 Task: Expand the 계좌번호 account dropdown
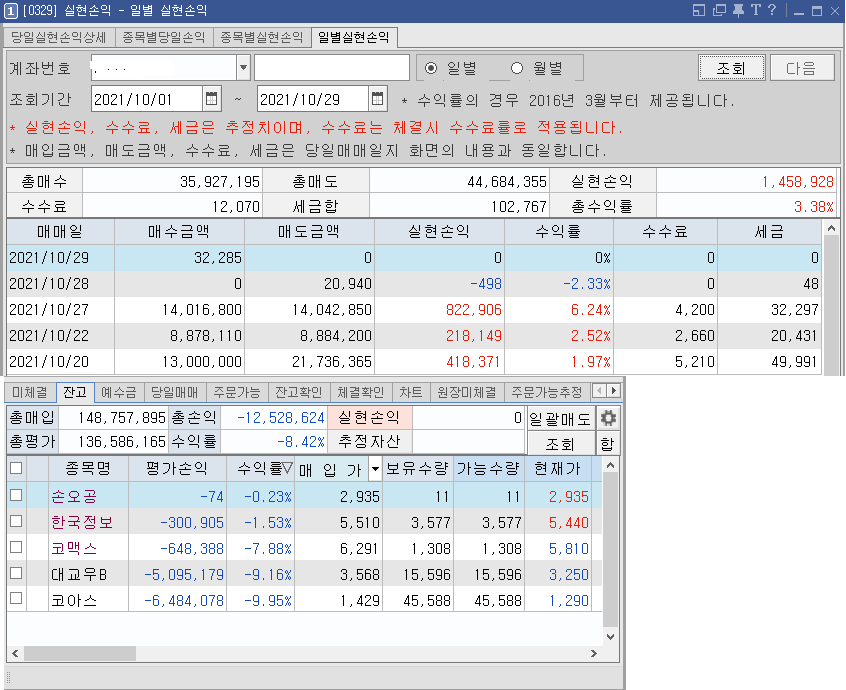[x=243, y=68]
